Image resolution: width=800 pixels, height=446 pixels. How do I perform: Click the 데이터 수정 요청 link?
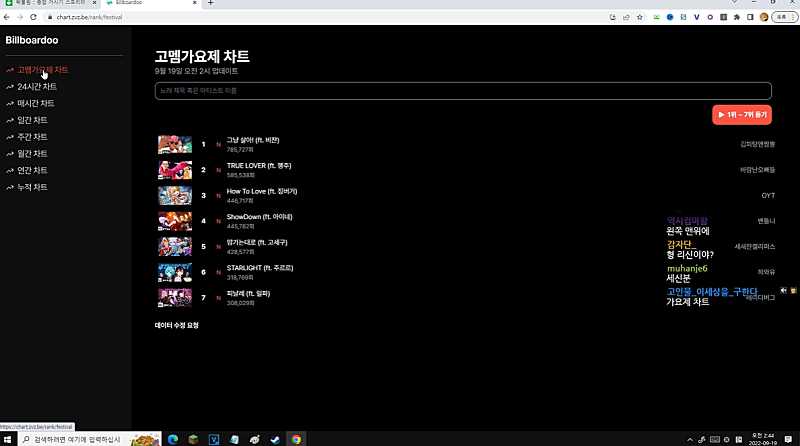(177, 326)
